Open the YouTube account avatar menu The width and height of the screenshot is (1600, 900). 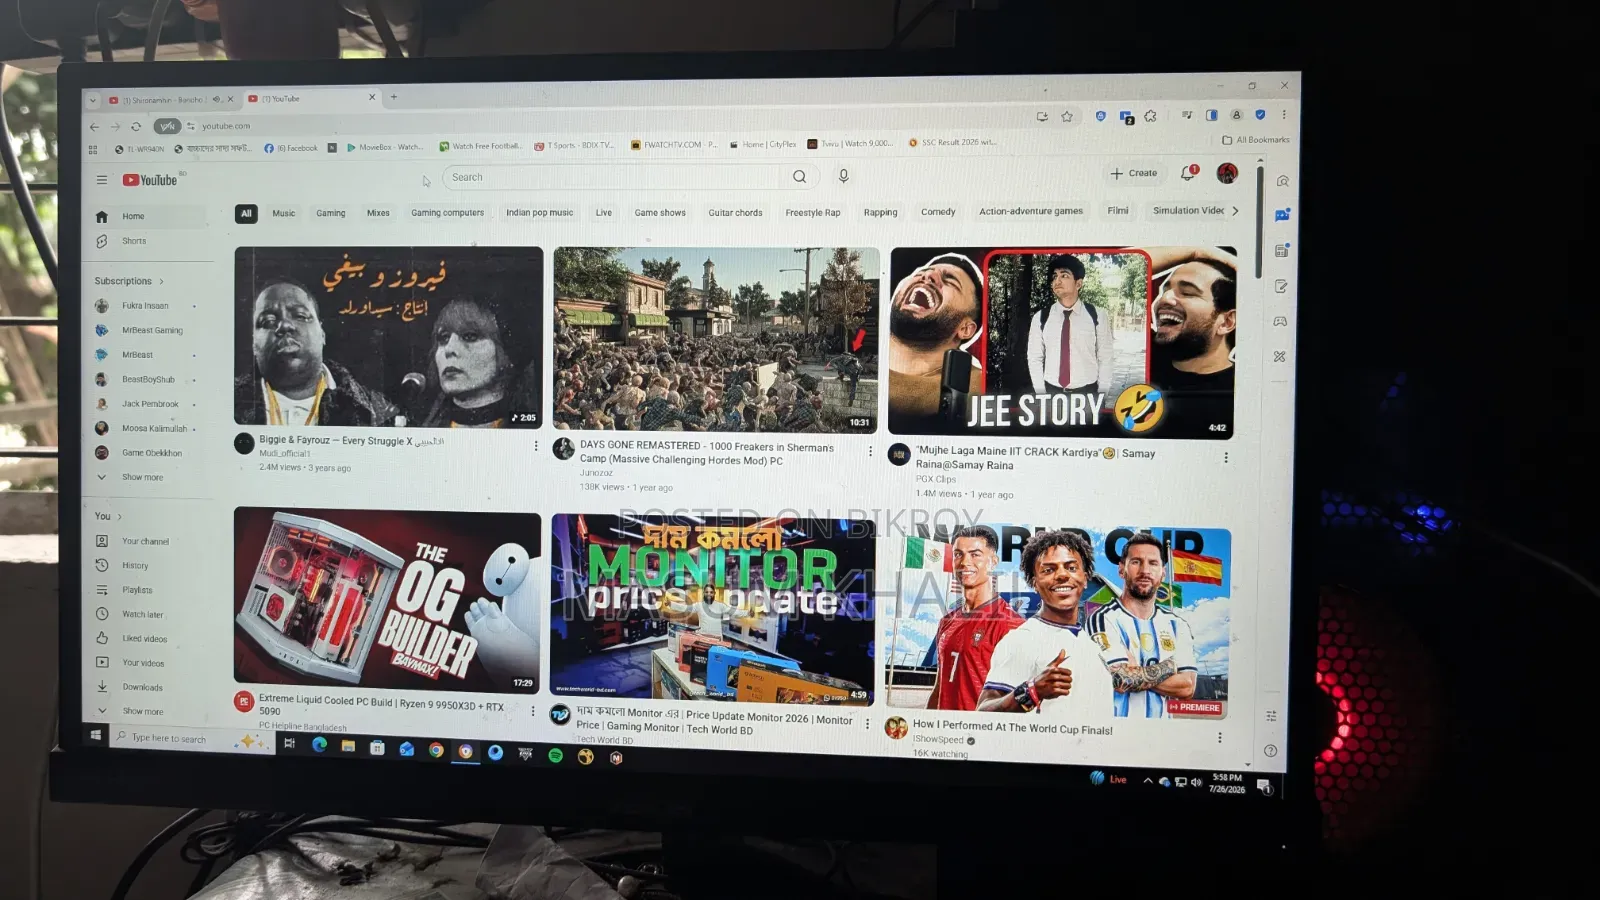click(1227, 173)
